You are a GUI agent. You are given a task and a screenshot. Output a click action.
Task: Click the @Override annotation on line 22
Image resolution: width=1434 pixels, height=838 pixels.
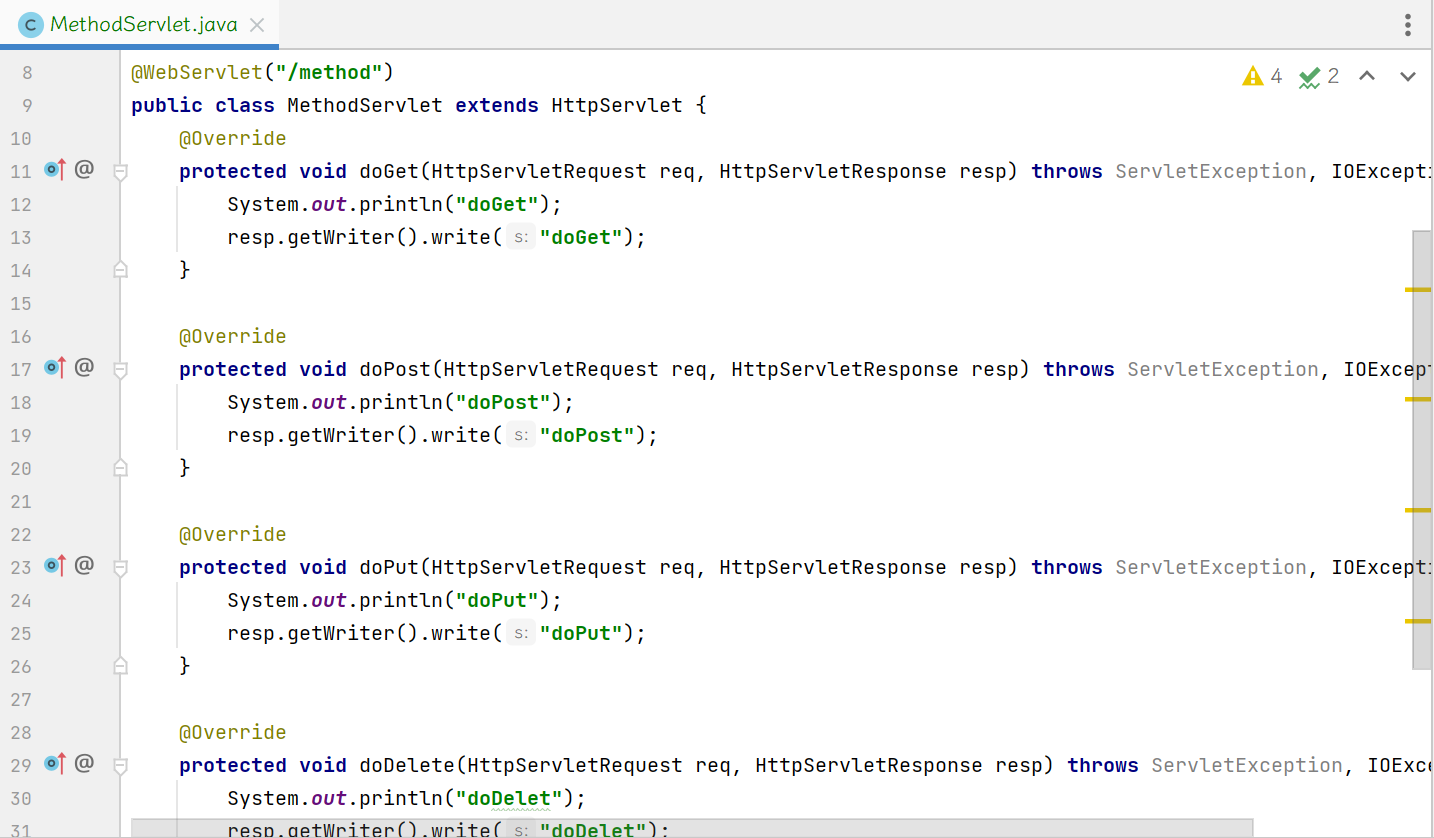[233, 534]
